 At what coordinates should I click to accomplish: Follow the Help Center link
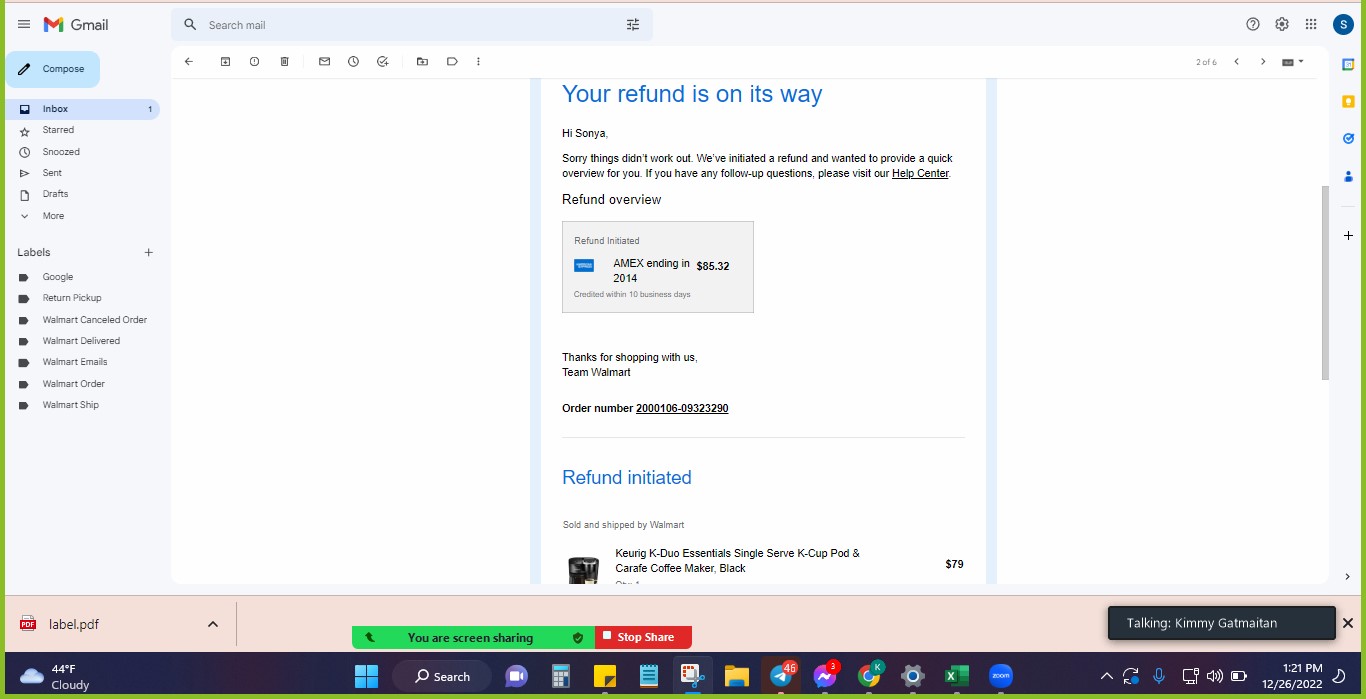(x=920, y=174)
